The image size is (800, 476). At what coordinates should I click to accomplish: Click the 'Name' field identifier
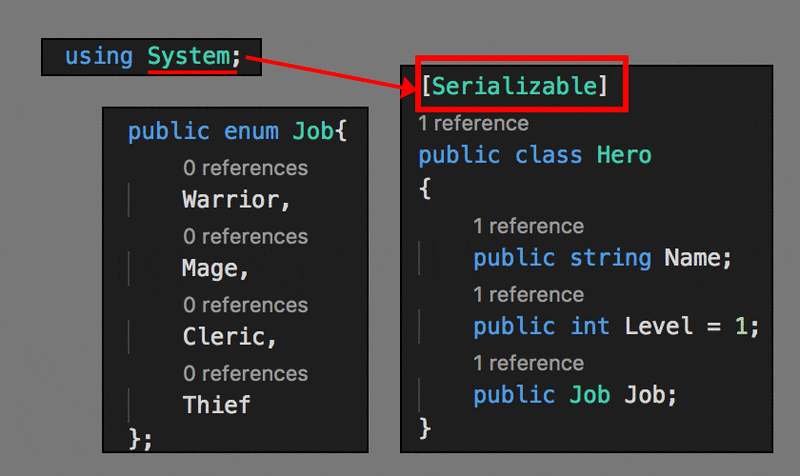692,258
